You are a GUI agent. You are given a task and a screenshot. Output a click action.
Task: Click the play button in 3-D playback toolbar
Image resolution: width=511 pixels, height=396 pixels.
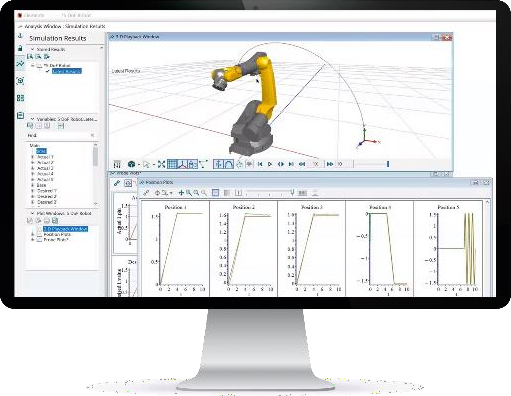[x=270, y=164]
